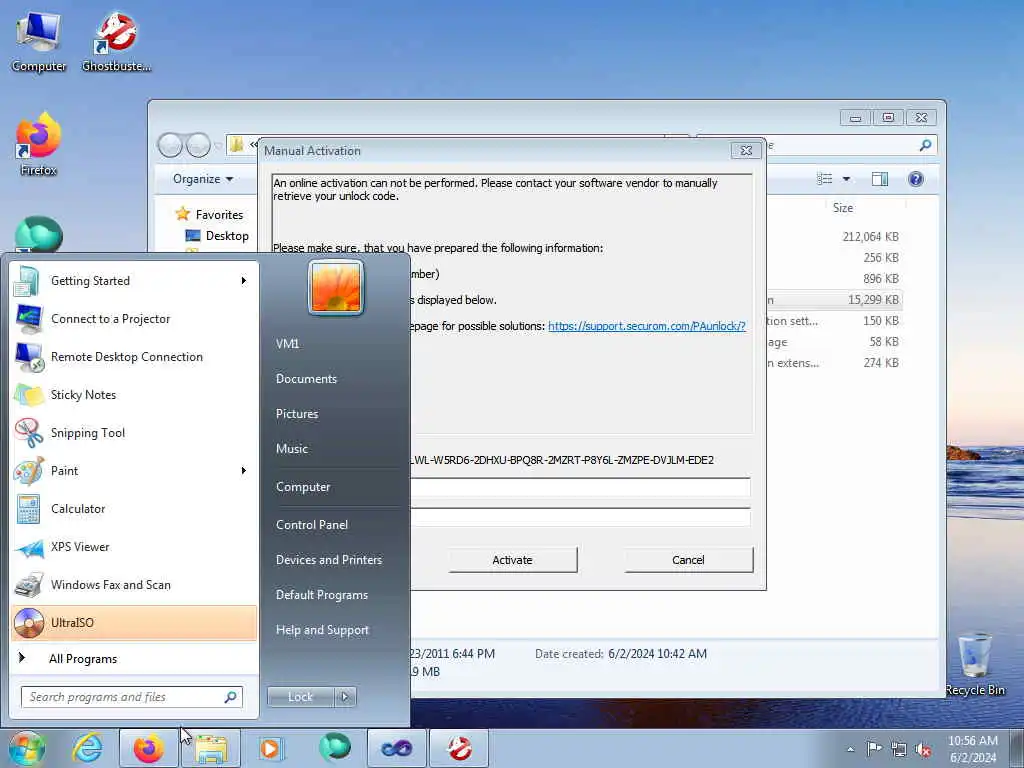Click the search magnifier in the Start menu
Image resolution: width=1024 pixels, height=768 pixels.
click(230, 697)
